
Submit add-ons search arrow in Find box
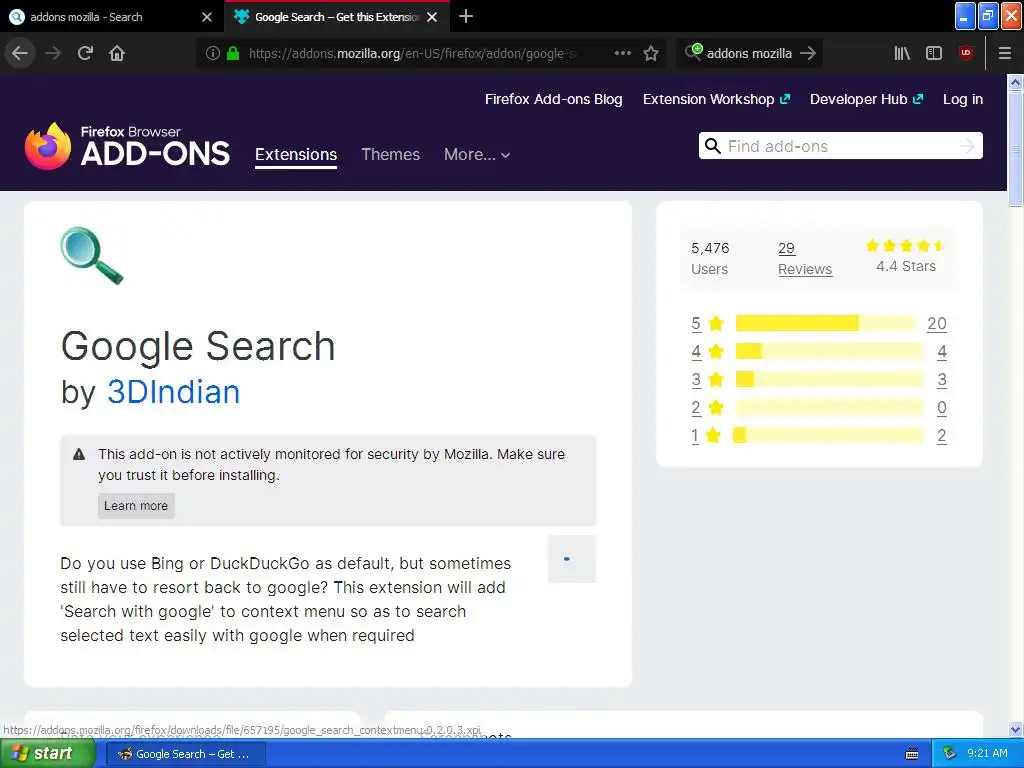[x=967, y=146]
